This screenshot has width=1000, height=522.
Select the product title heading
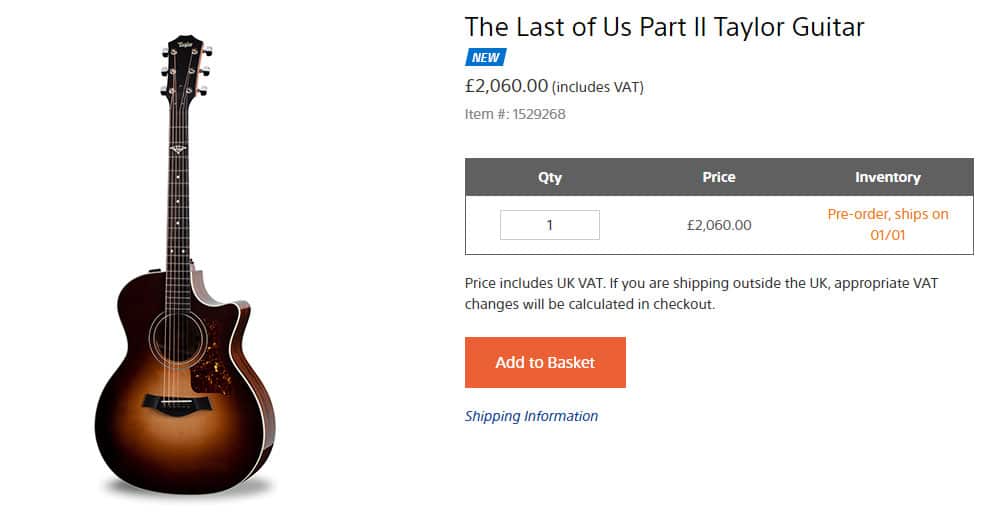664,26
